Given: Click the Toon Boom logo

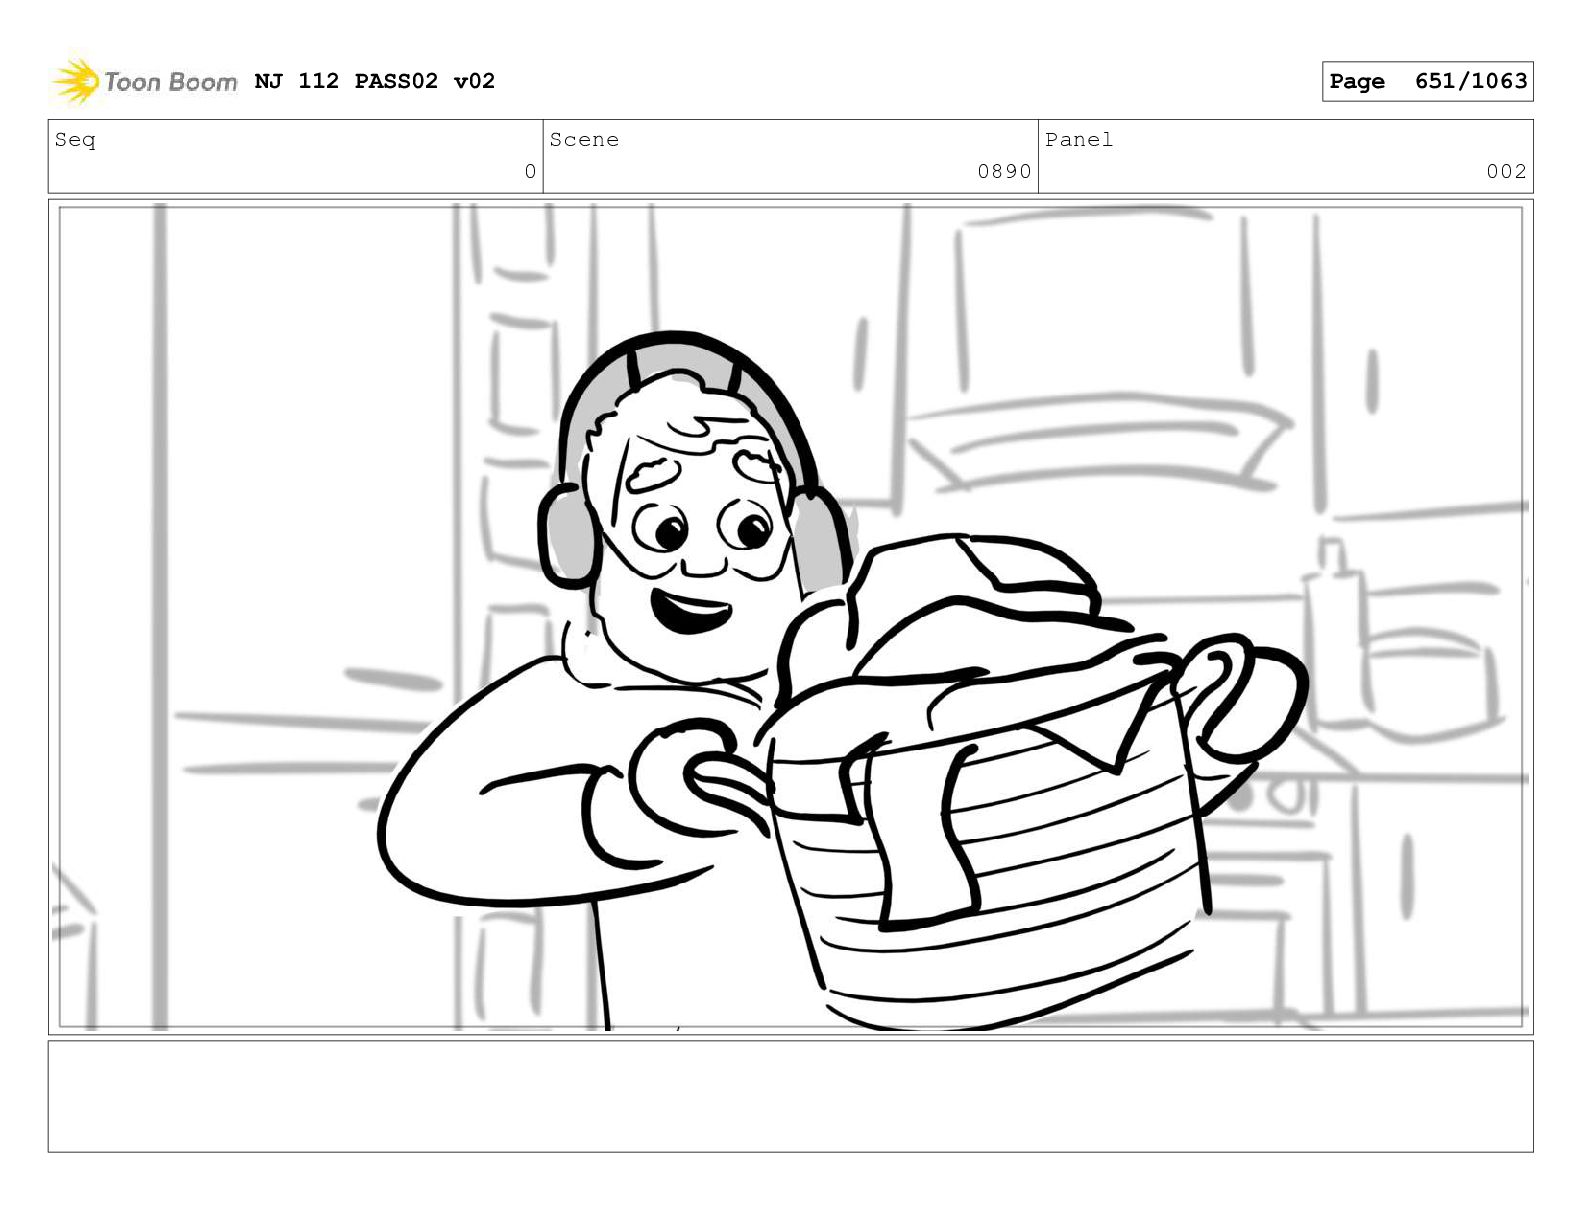Looking at the screenshot, I should pos(145,81).
